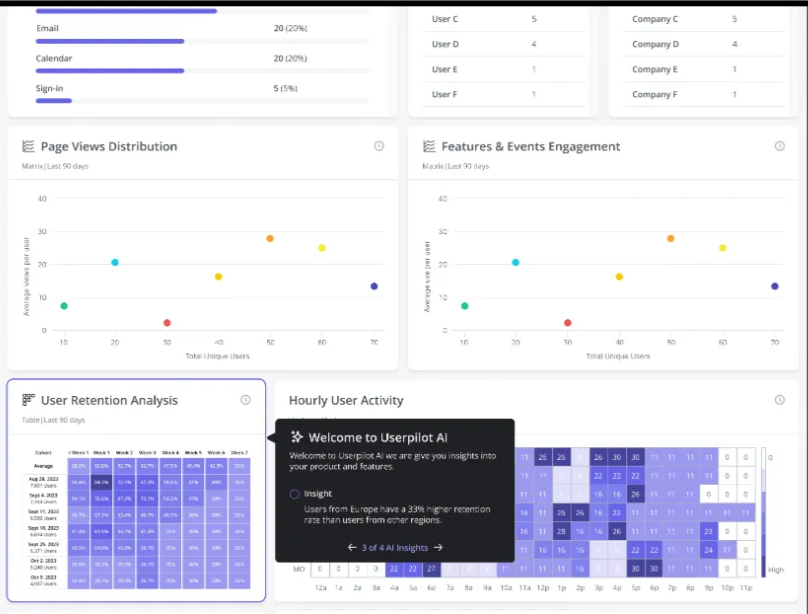The width and height of the screenshot is (808, 614).
Task: Go to the next AI insight arrow
Action: [438, 548]
